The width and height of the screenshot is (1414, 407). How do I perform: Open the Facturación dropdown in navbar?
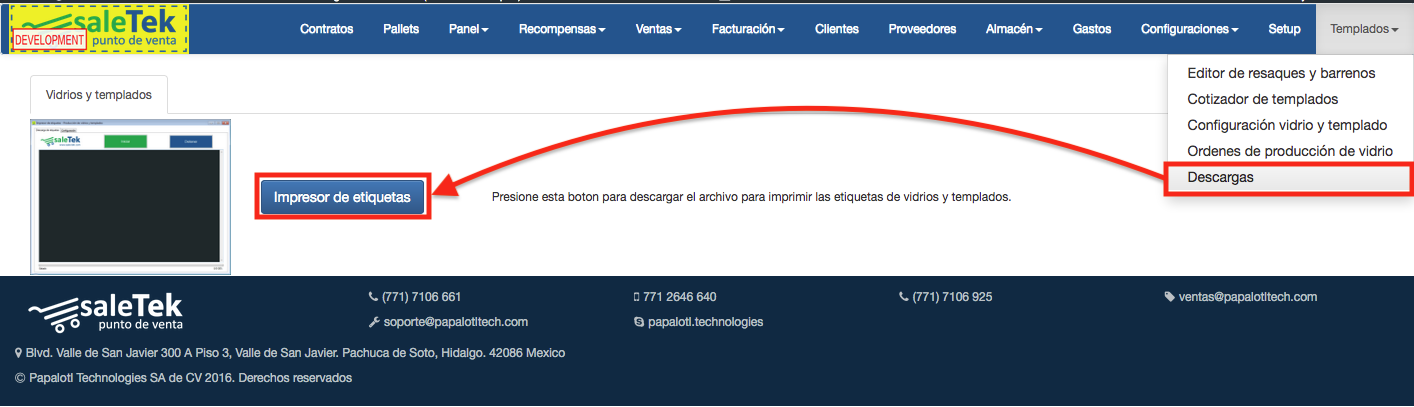pos(747,29)
